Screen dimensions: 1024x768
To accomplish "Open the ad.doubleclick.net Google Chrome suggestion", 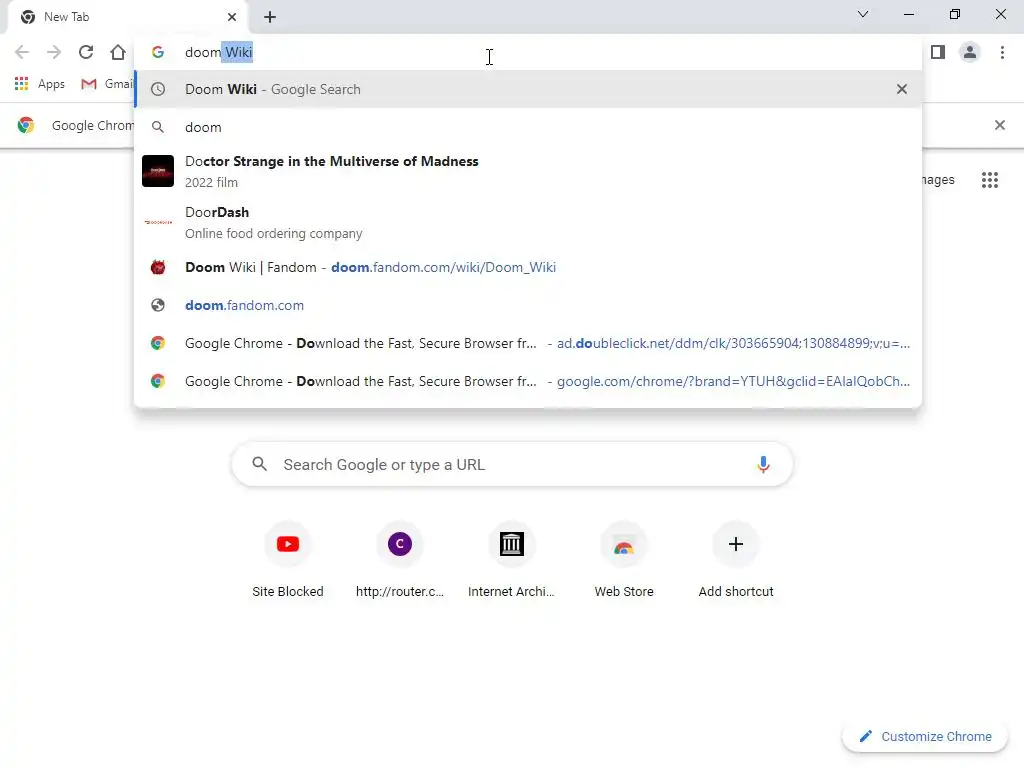I will tap(528, 343).
